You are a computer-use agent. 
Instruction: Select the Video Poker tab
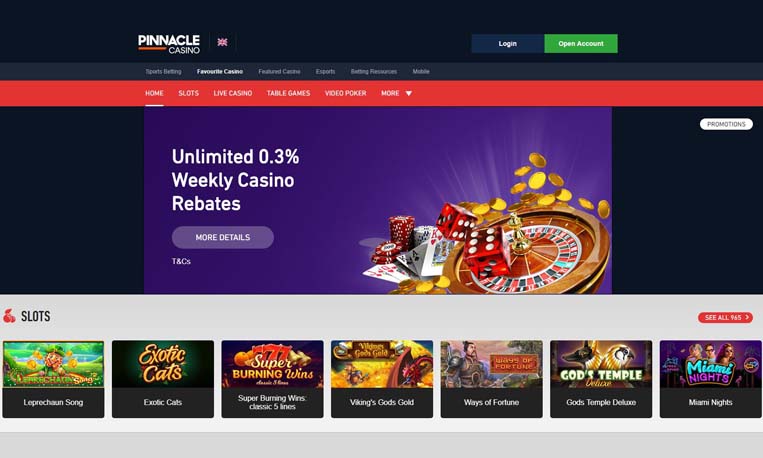[x=345, y=93]
